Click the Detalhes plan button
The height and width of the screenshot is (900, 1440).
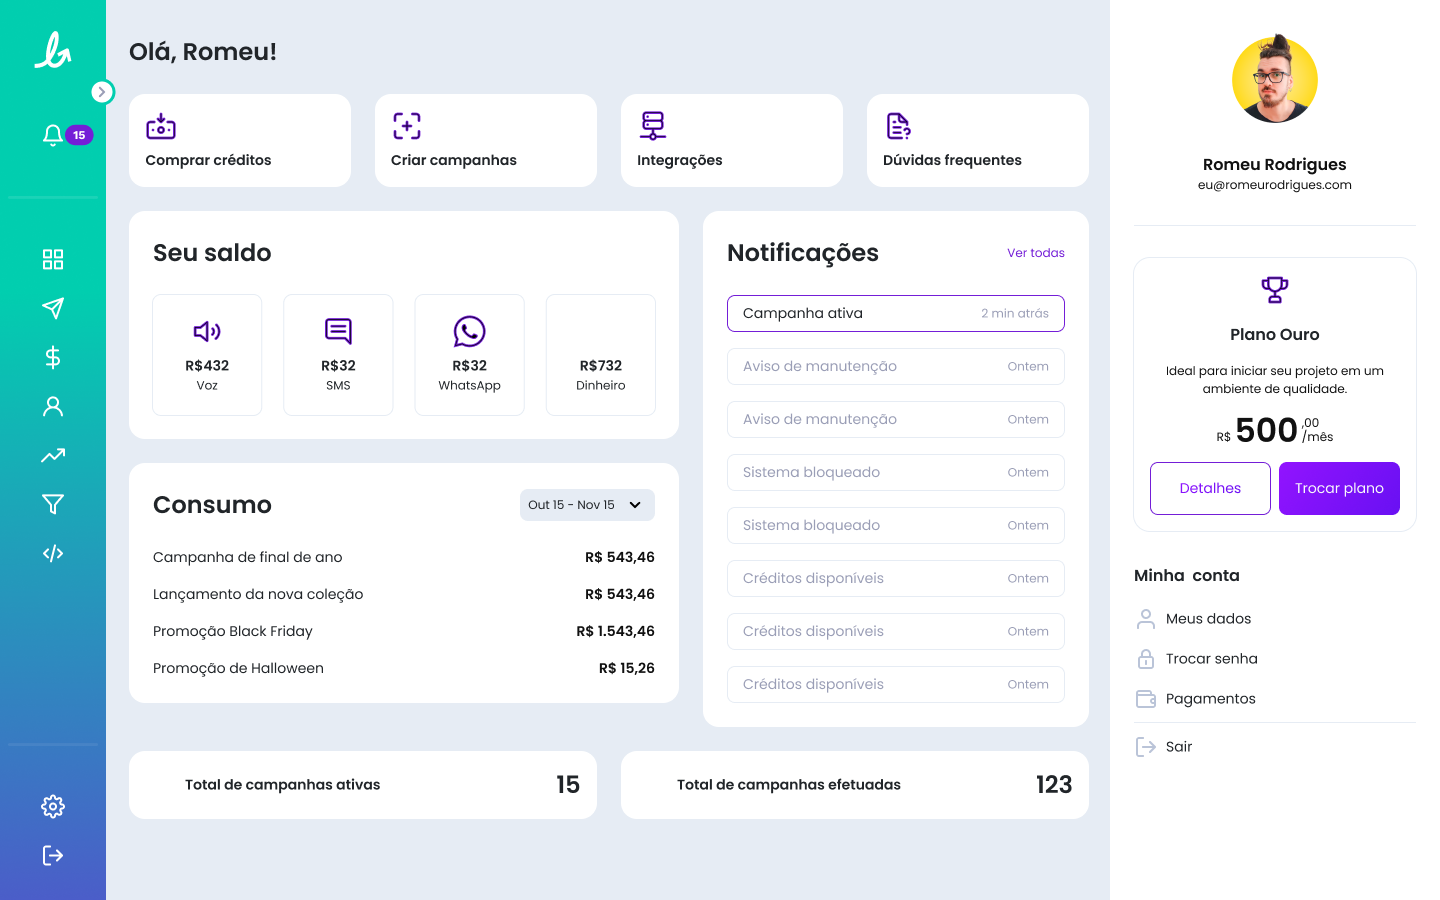(1210, 488)
